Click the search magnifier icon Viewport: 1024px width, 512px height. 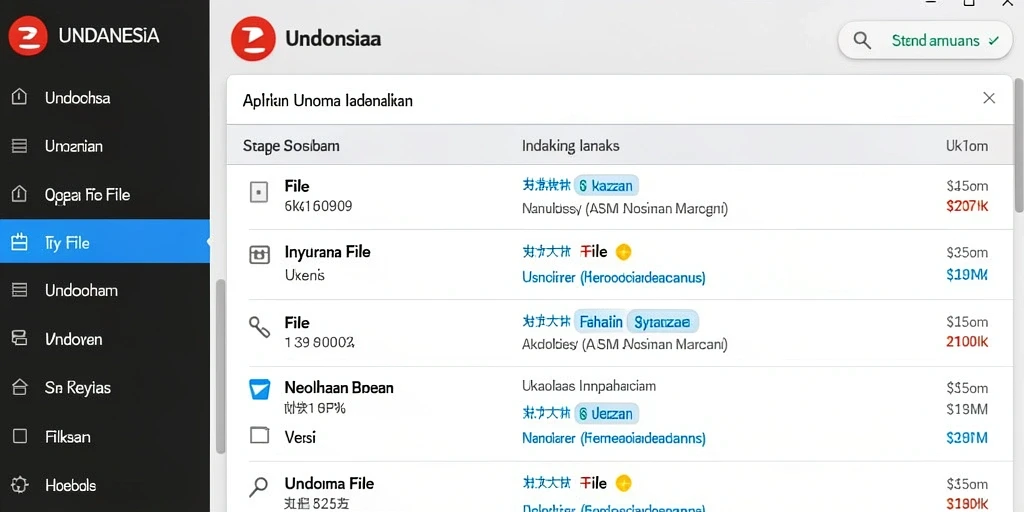click(x=862, y=40)
